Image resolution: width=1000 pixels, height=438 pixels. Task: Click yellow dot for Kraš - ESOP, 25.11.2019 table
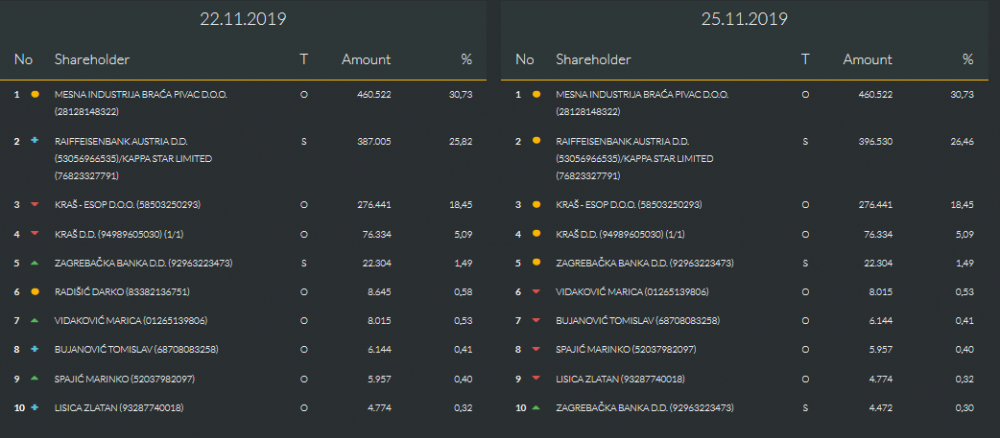click(x=536, y=205)
